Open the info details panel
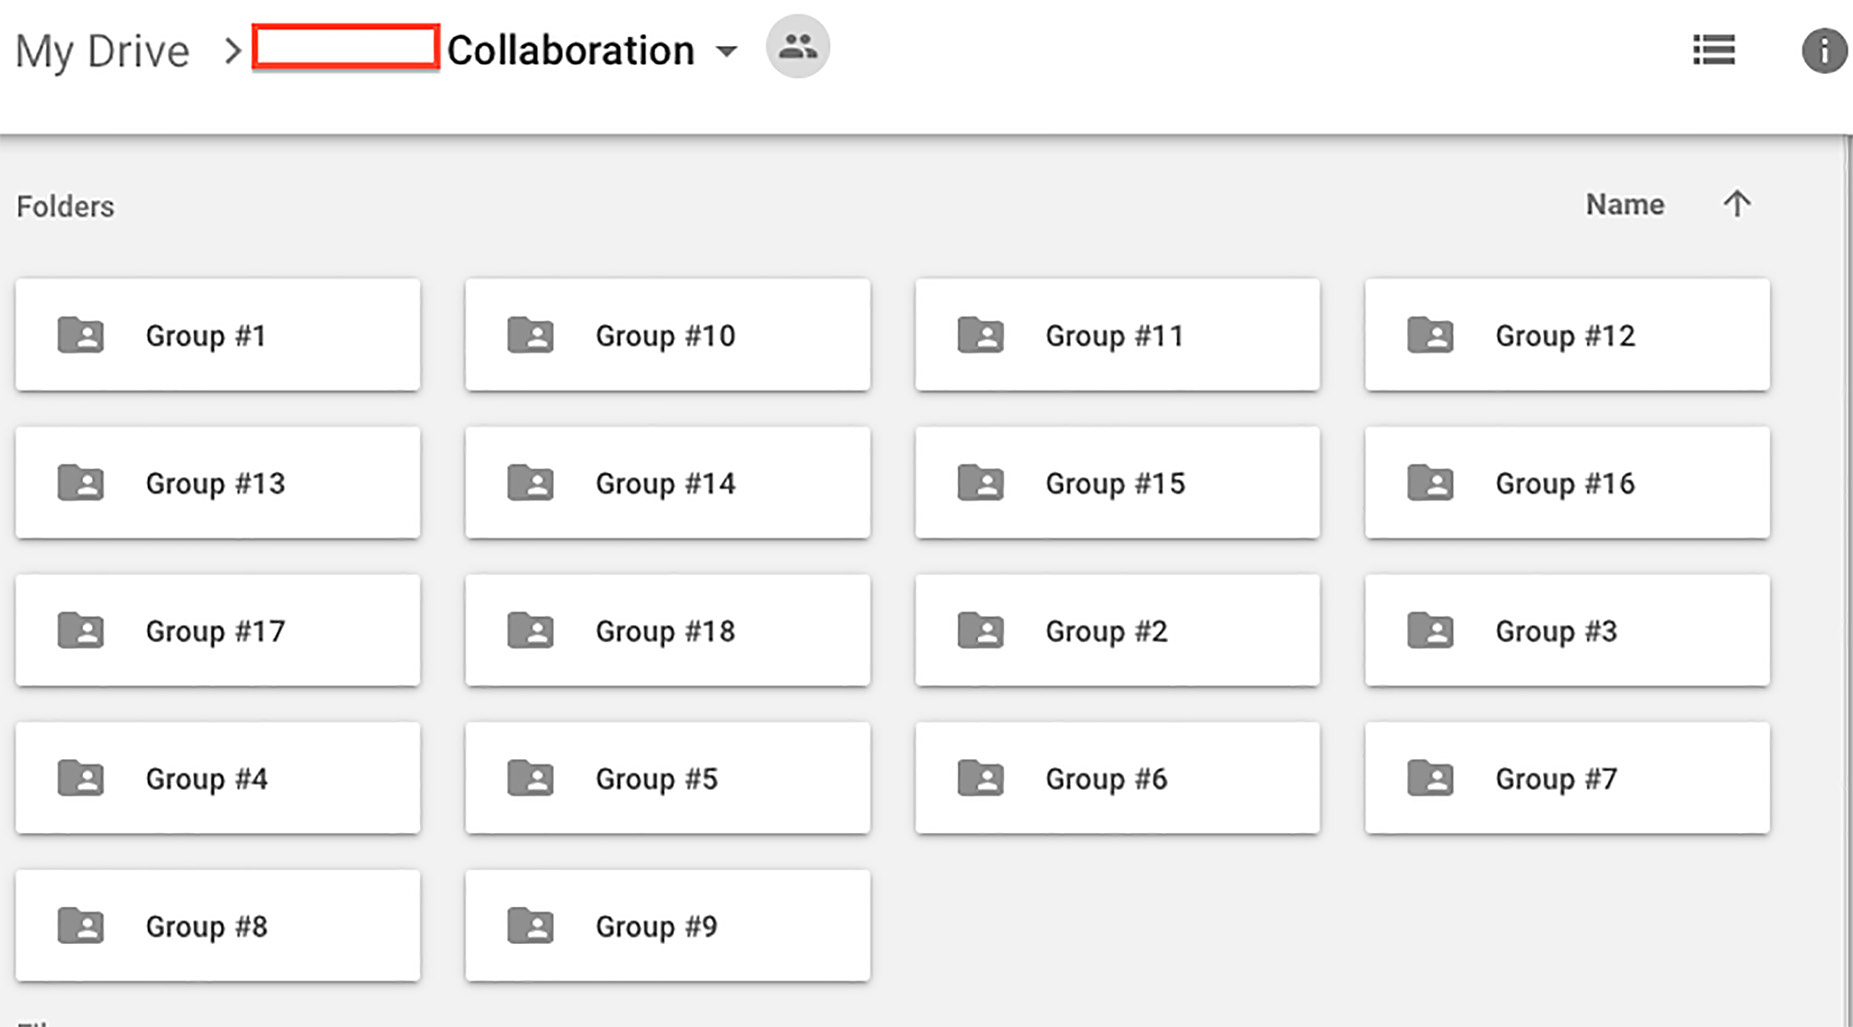Viewport: 1853px width, 1027px height. click(x=1823, y=50)
